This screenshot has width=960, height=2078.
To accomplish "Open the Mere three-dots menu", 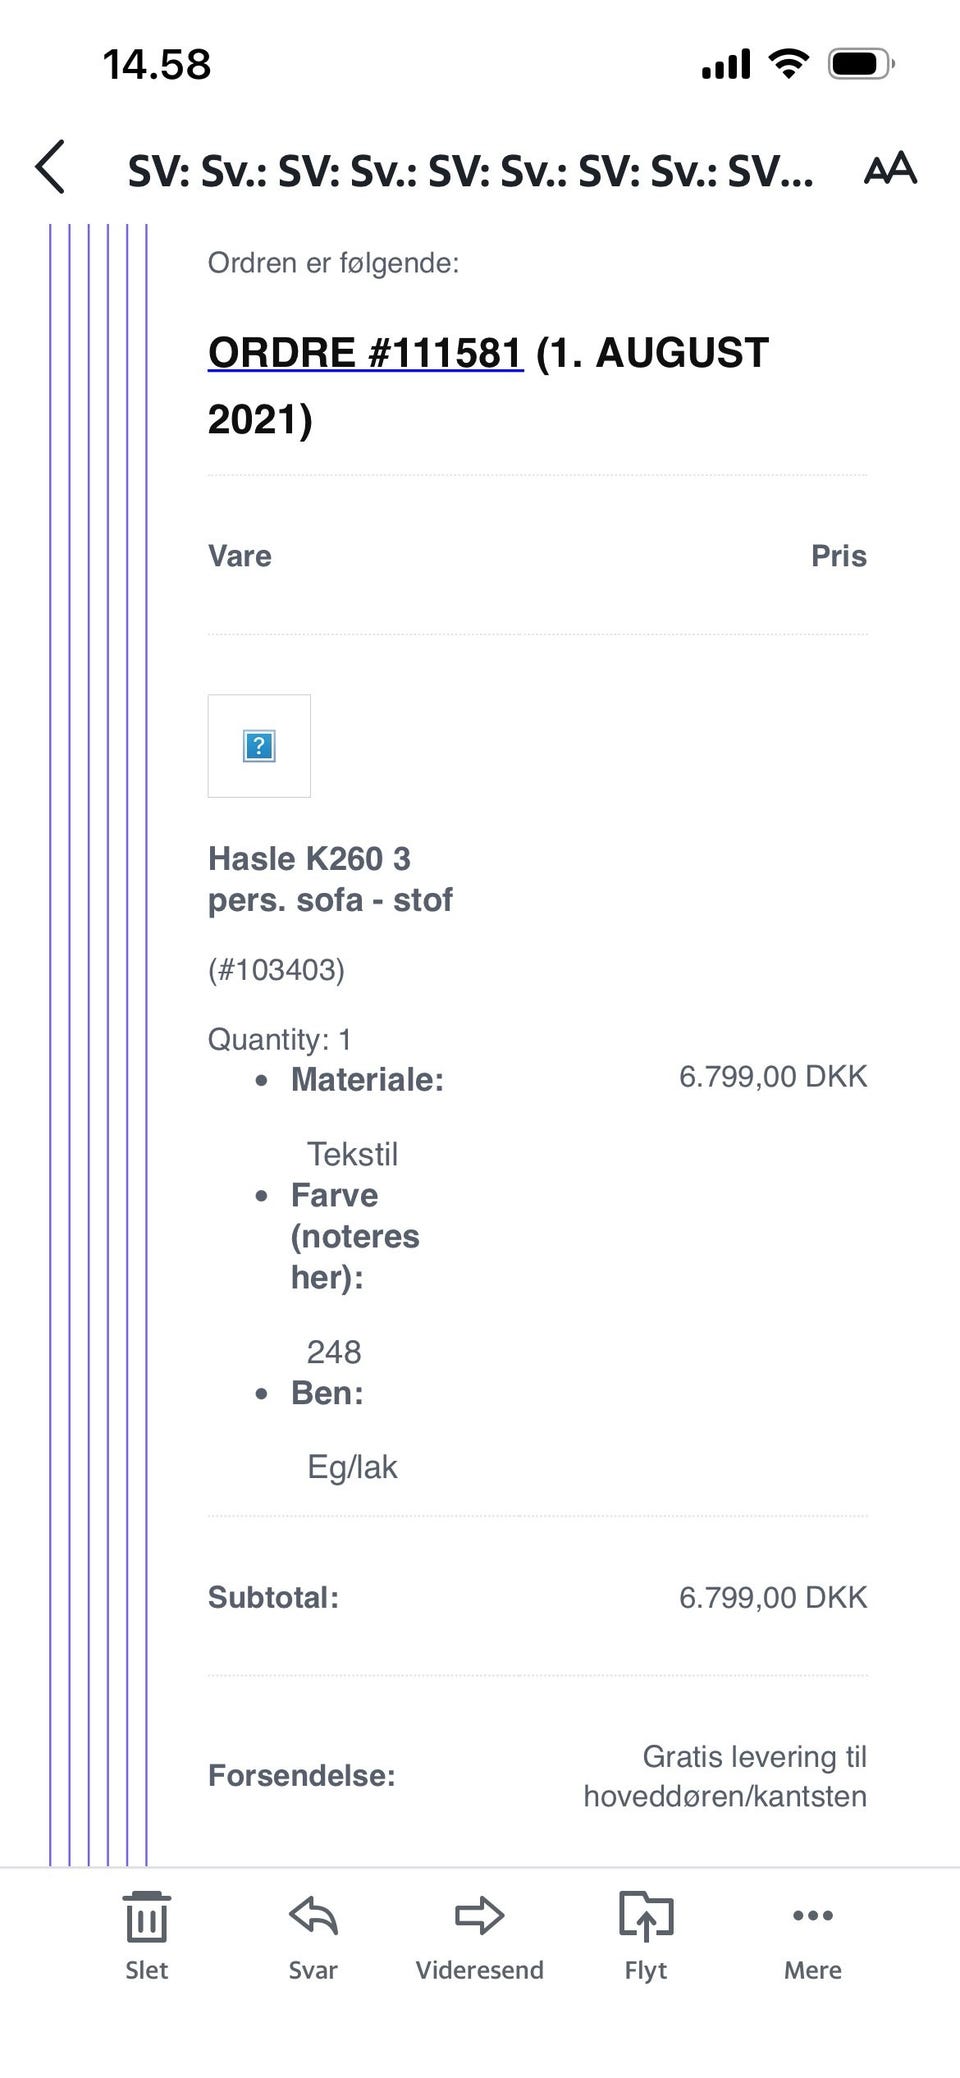I will [x=813, y=1915].
